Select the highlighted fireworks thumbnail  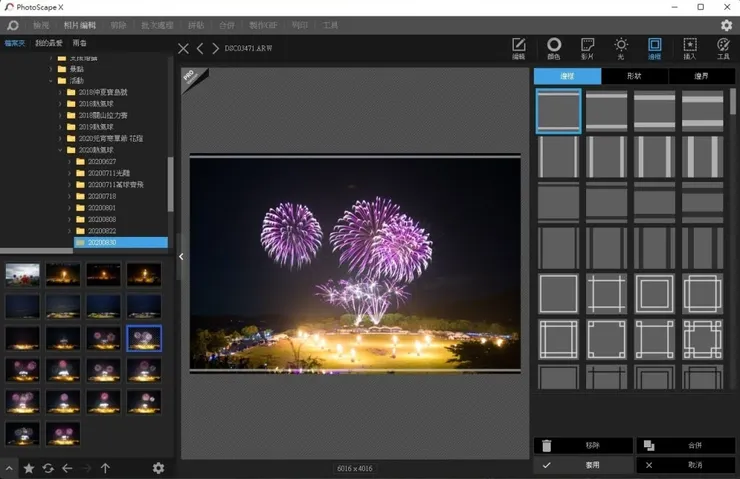(x=144, y=338)
